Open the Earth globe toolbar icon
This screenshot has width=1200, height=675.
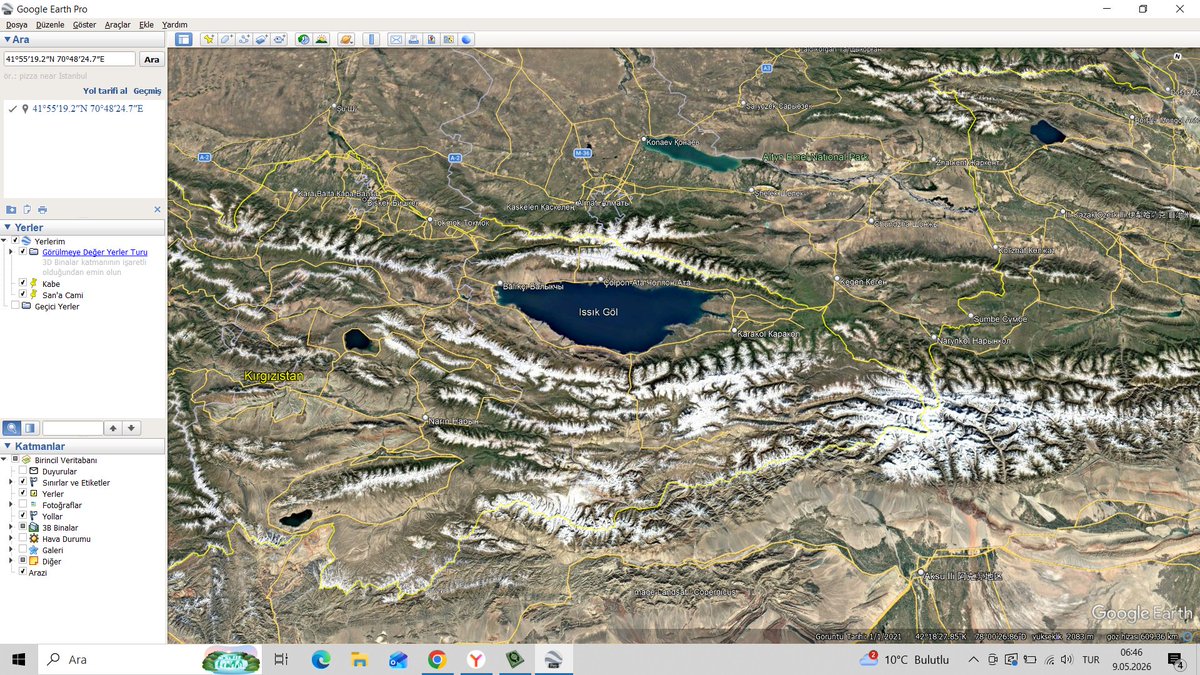pyautogui.click(x=466, y=39)
